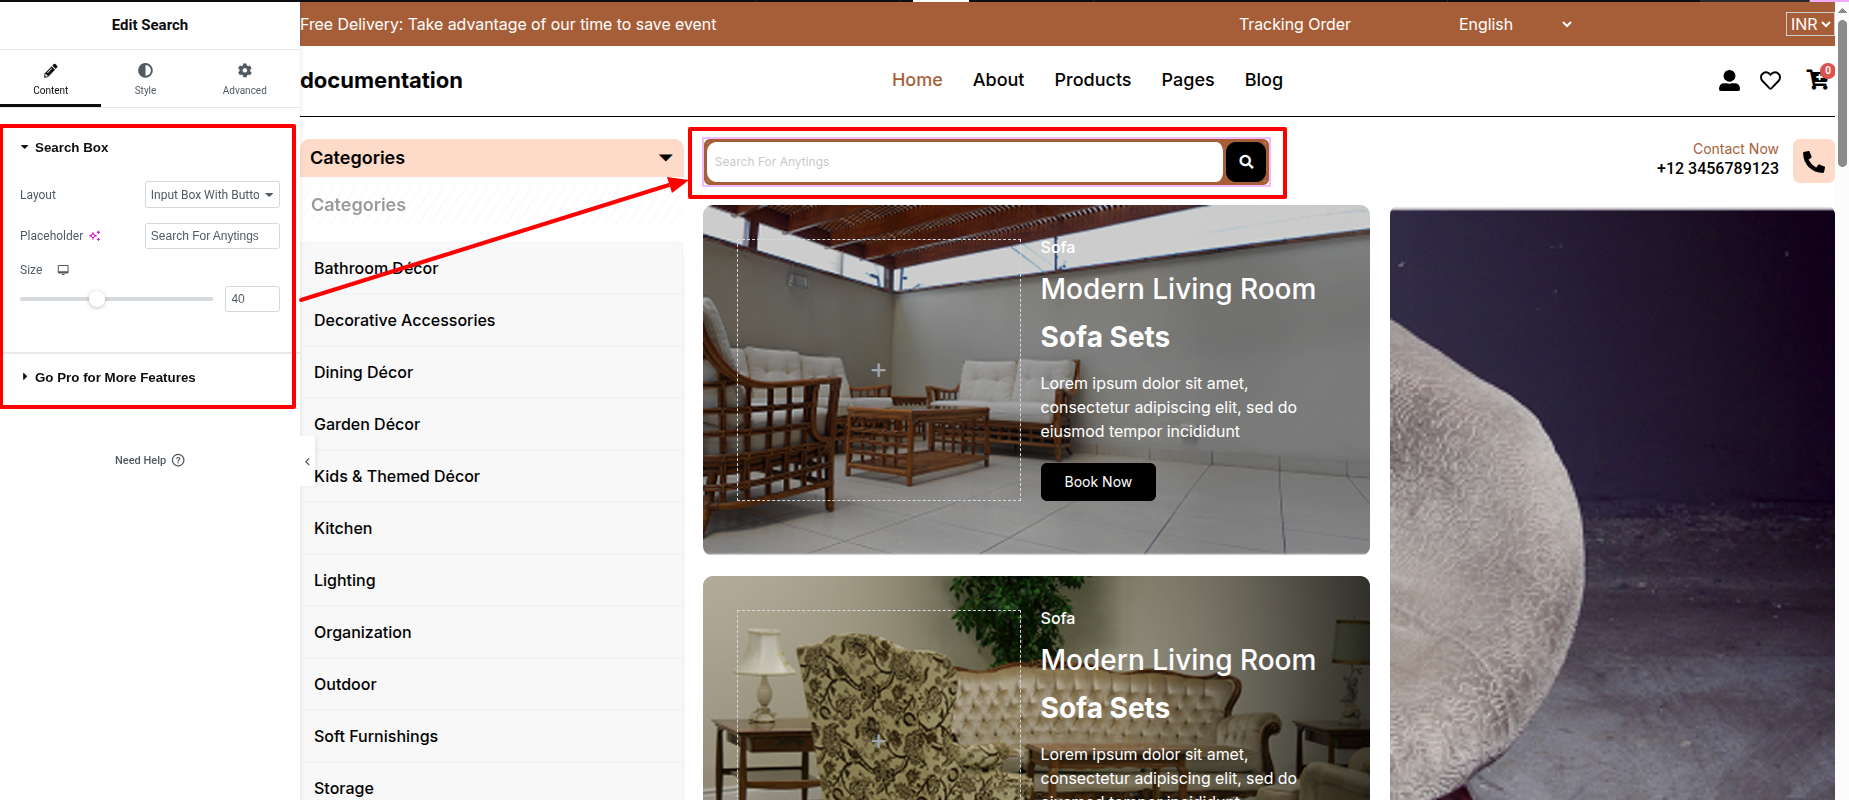This screenshot has width=1849, height=800.
Task: Collapse the Elementor side panel
Action: coord(307,462)
